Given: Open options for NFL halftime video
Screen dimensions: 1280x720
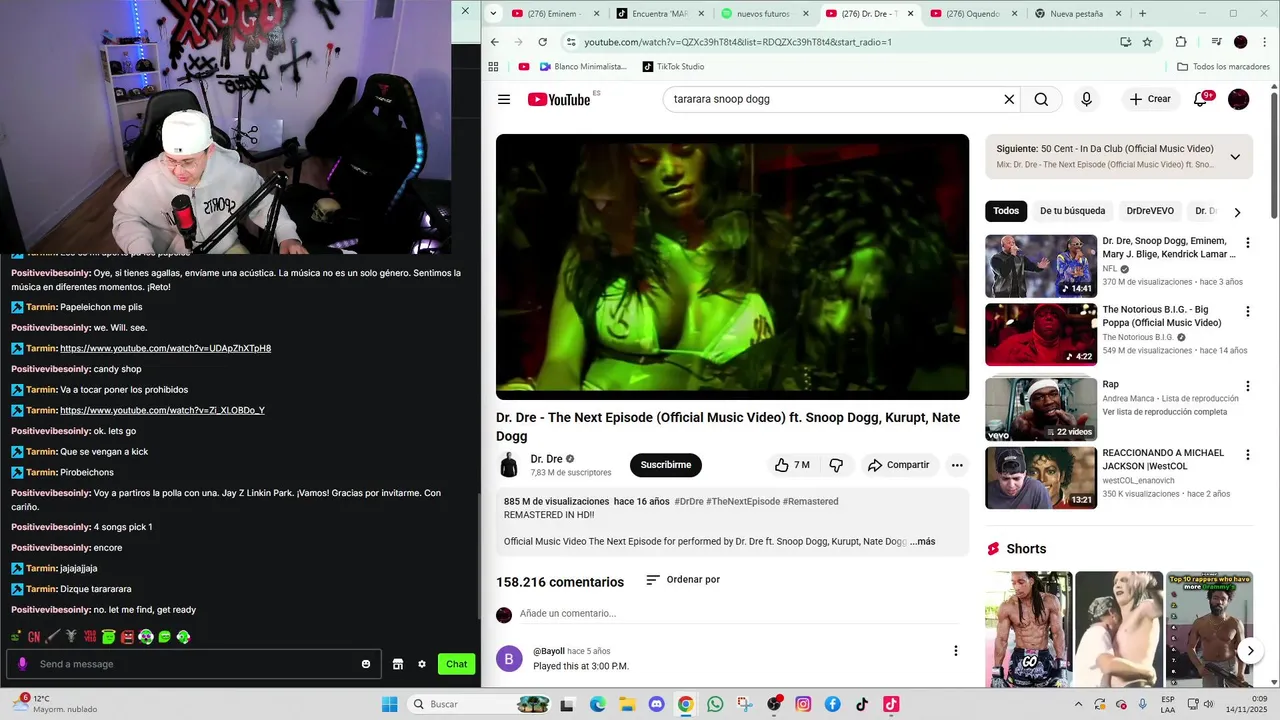Looking at the screenshot, I should 1247,243.
